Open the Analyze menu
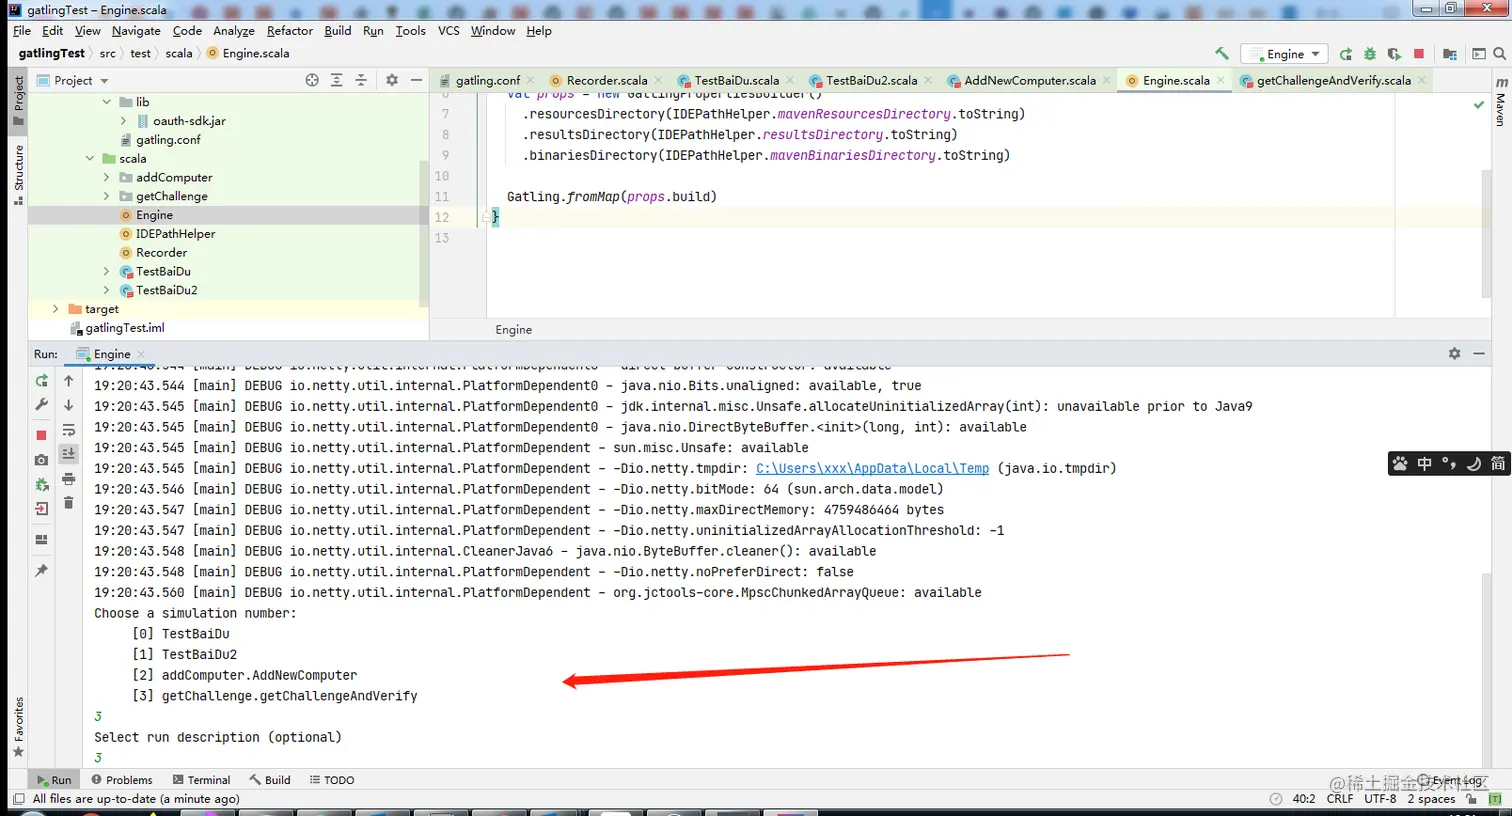The image size is (1512, 816). point(234,31)
